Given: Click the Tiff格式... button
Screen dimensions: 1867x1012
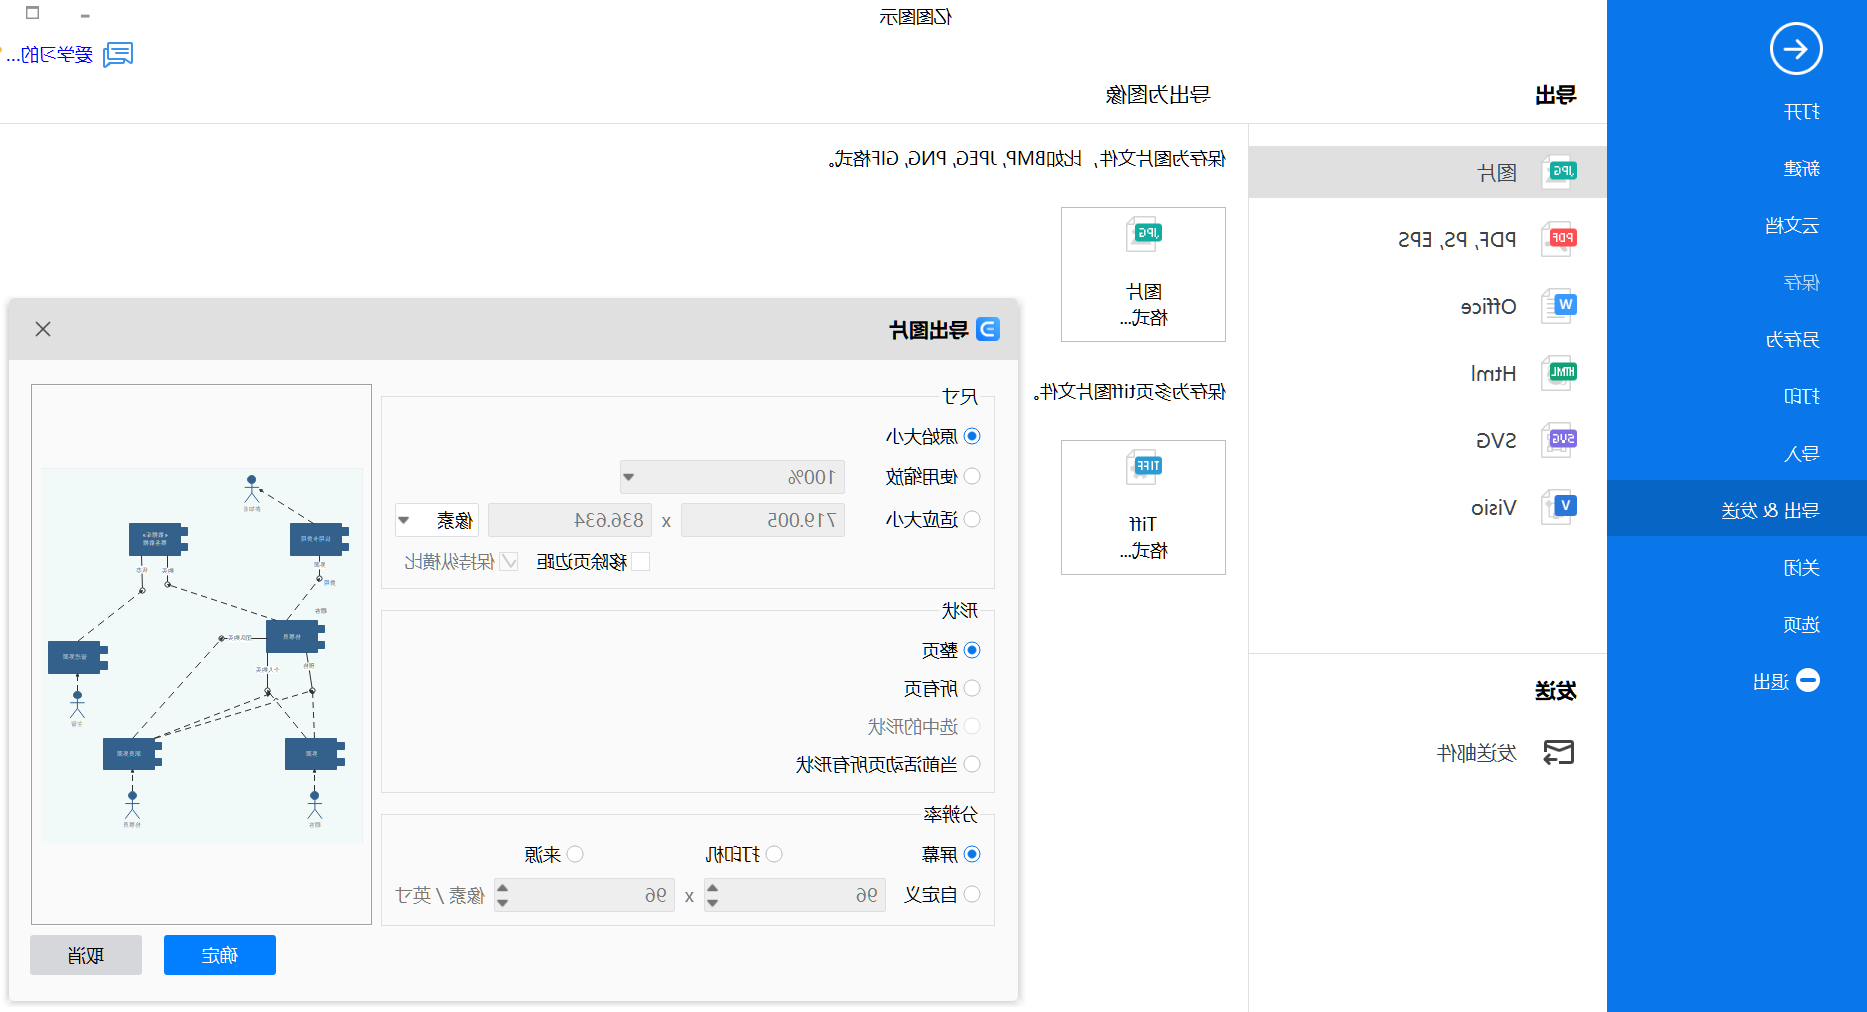Looking at the screenshot, I should click(x=1143, y=507).
